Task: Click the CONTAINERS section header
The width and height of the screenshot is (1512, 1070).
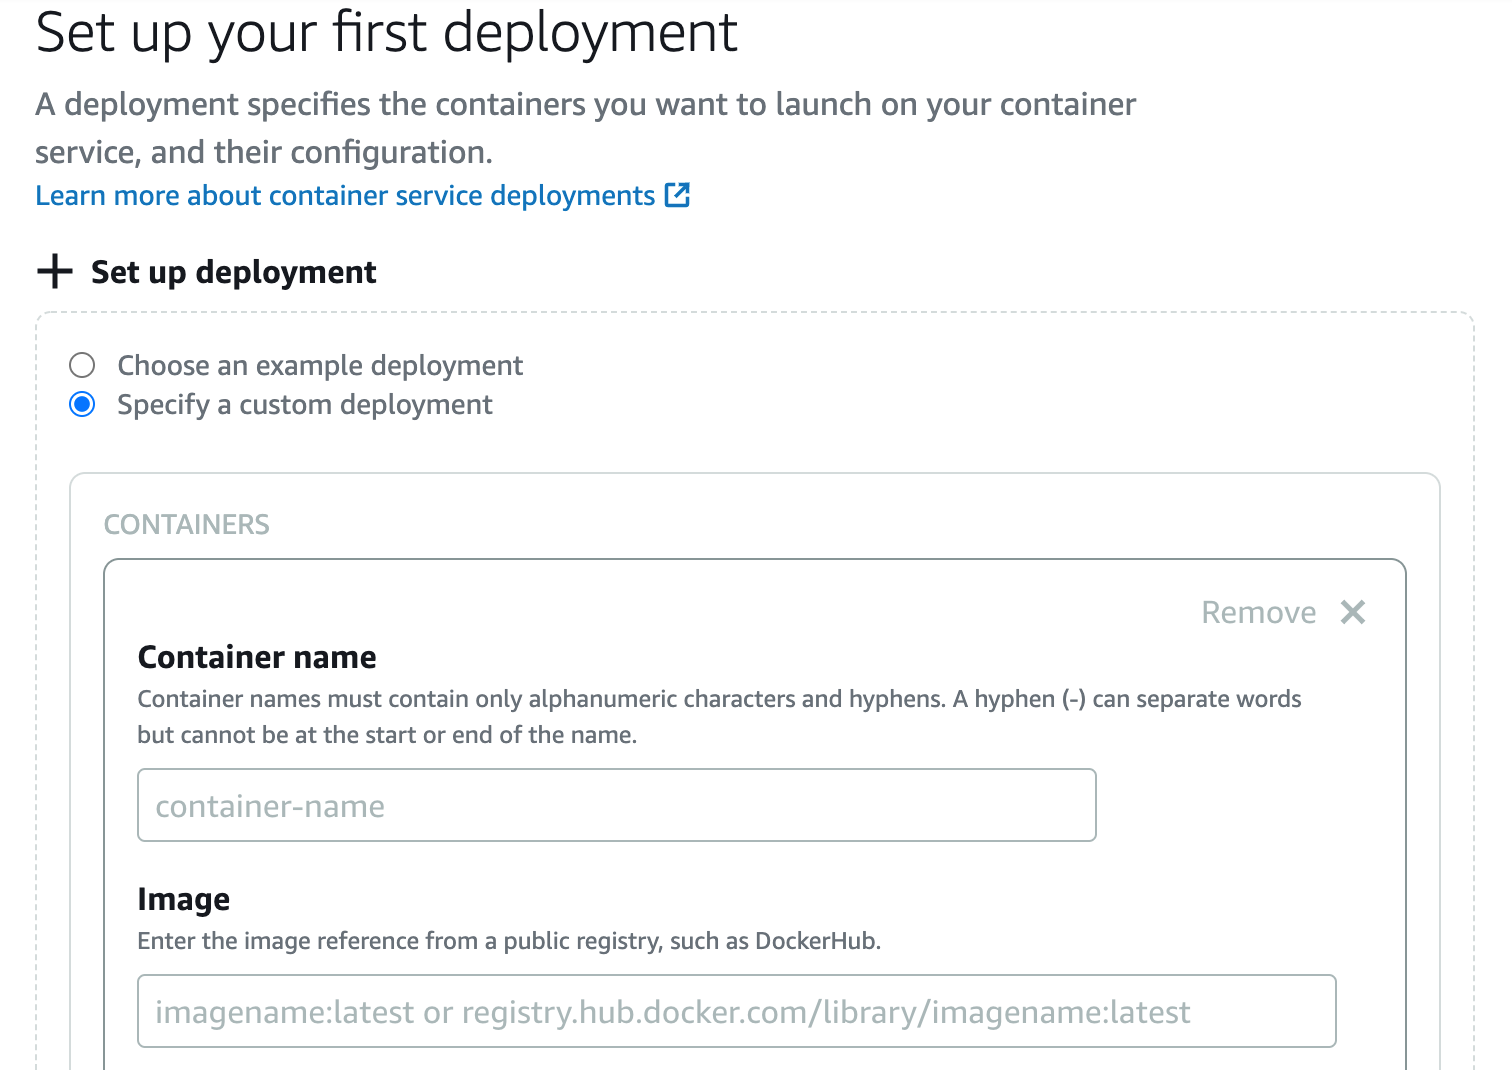Action: pyautogui.click(x=187, y=525)
